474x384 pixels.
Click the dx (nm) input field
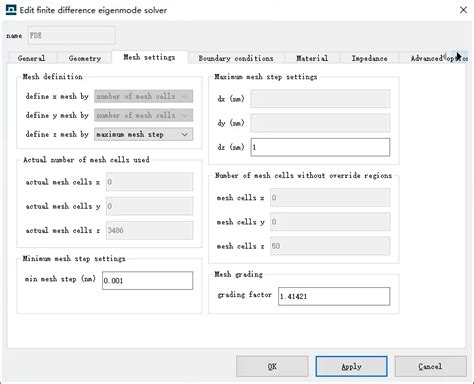click(320, 99)
